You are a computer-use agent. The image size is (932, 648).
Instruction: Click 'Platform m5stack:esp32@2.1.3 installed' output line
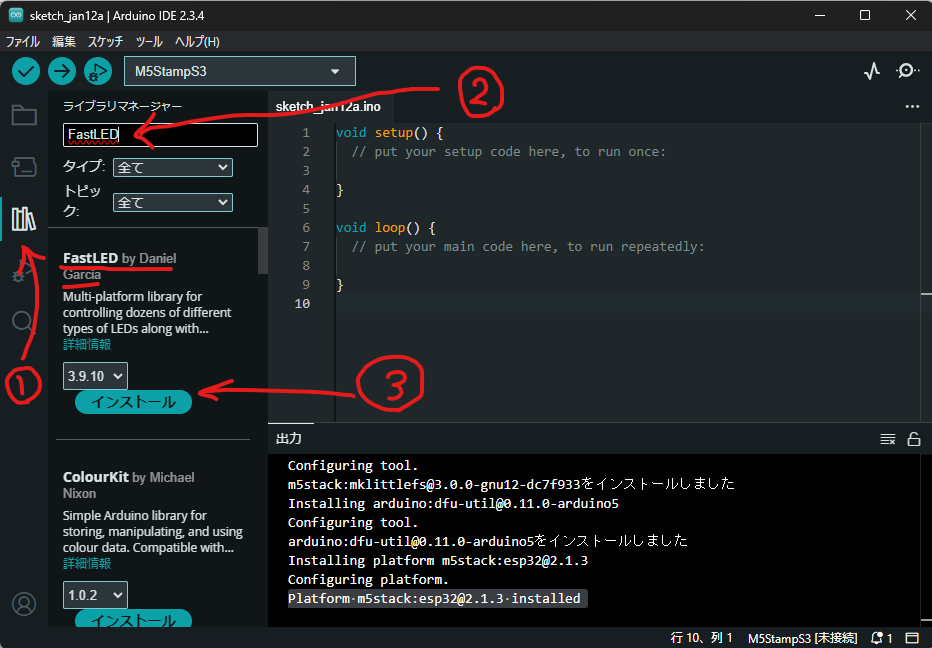tap(434, 599)
